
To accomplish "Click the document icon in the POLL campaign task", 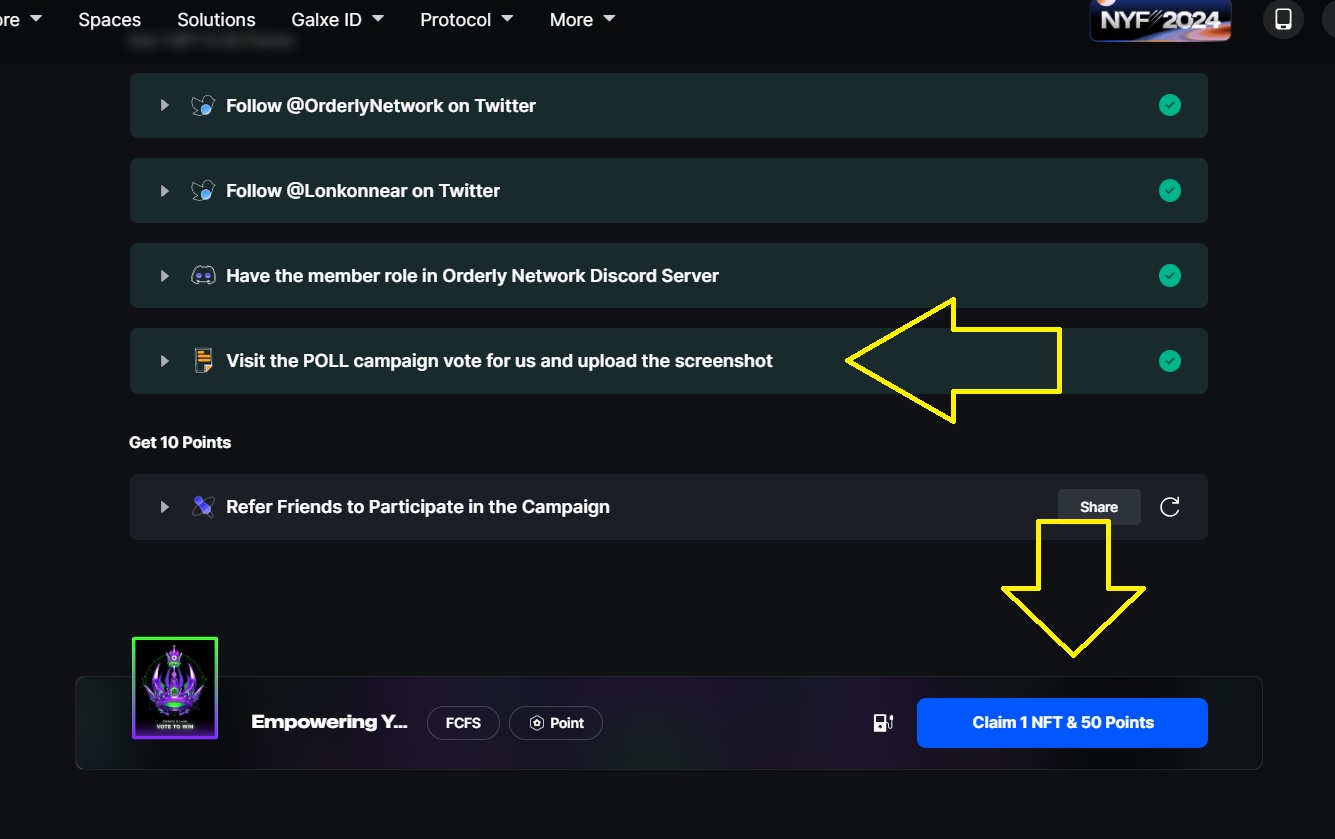I will coord(203,361).
